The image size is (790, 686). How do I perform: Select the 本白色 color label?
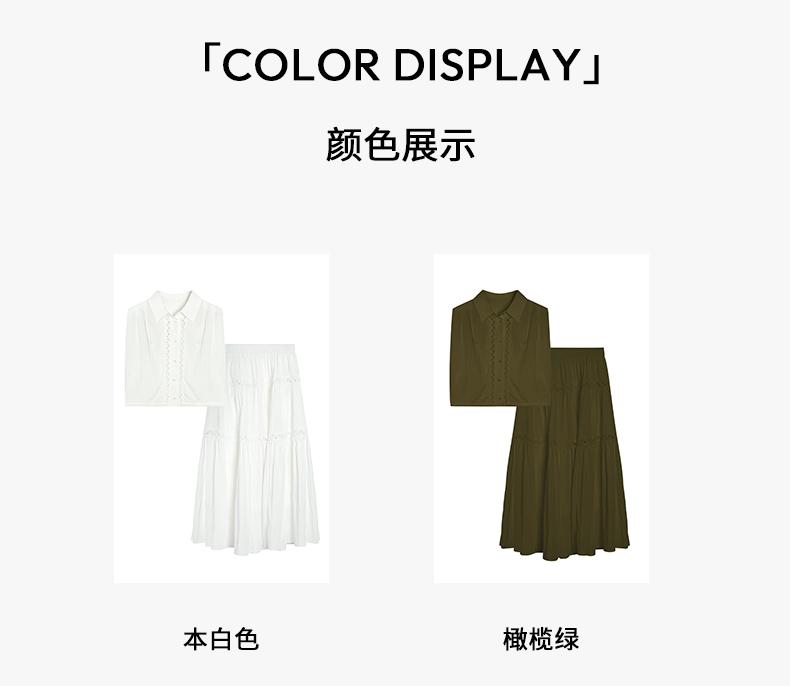point(221,639)
